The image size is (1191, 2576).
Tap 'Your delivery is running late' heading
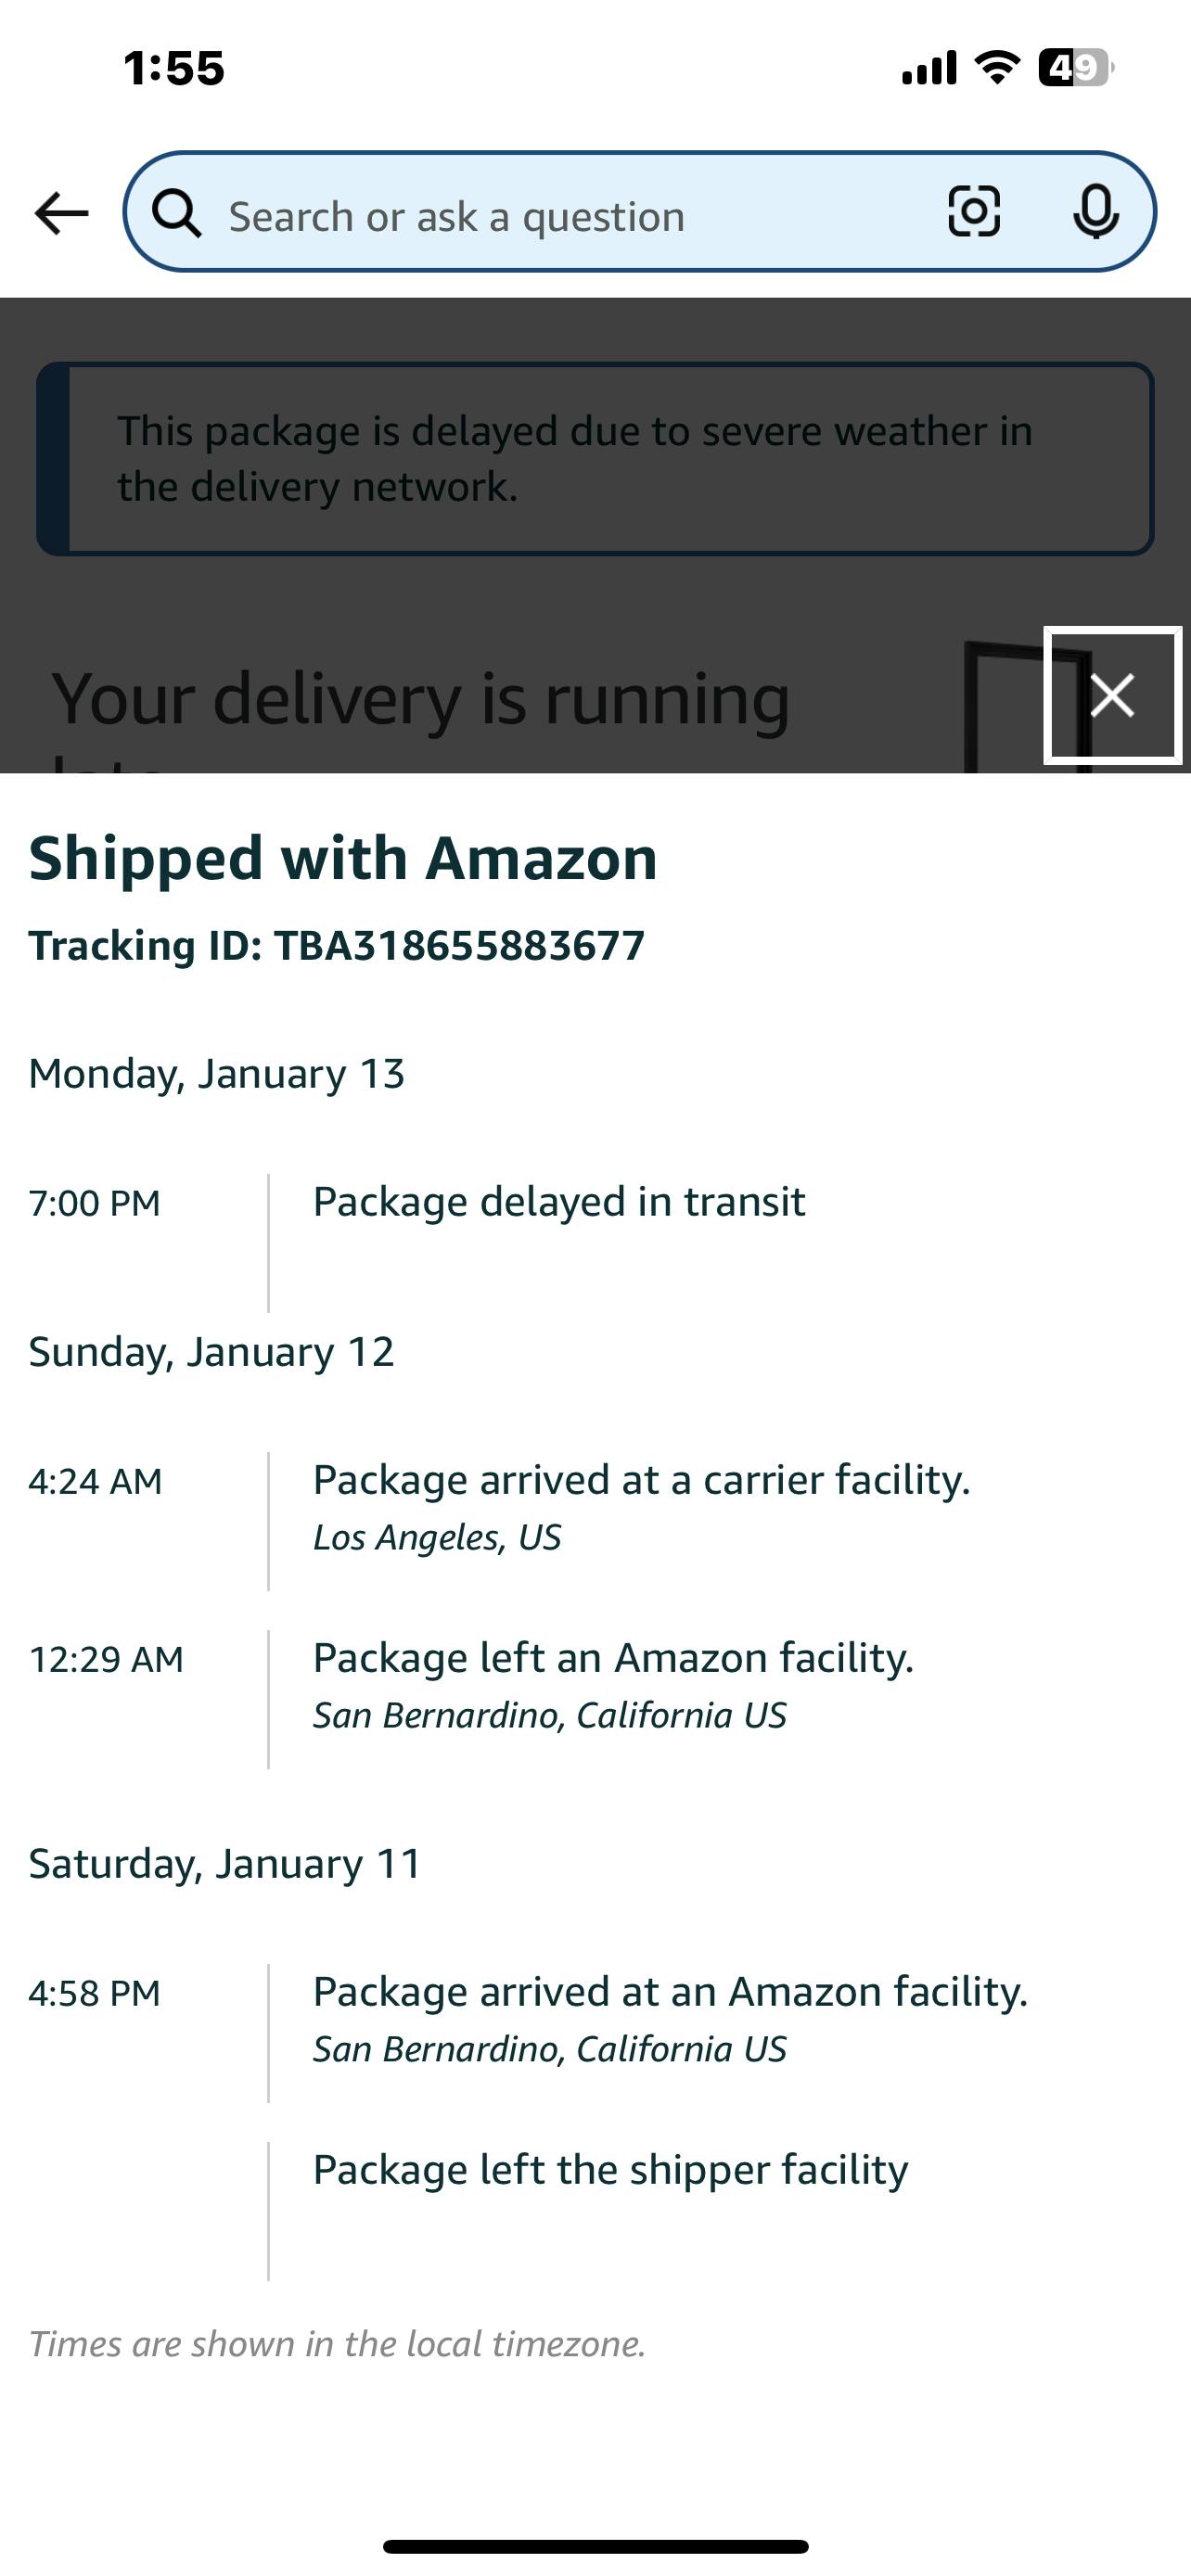click(420, 700)
